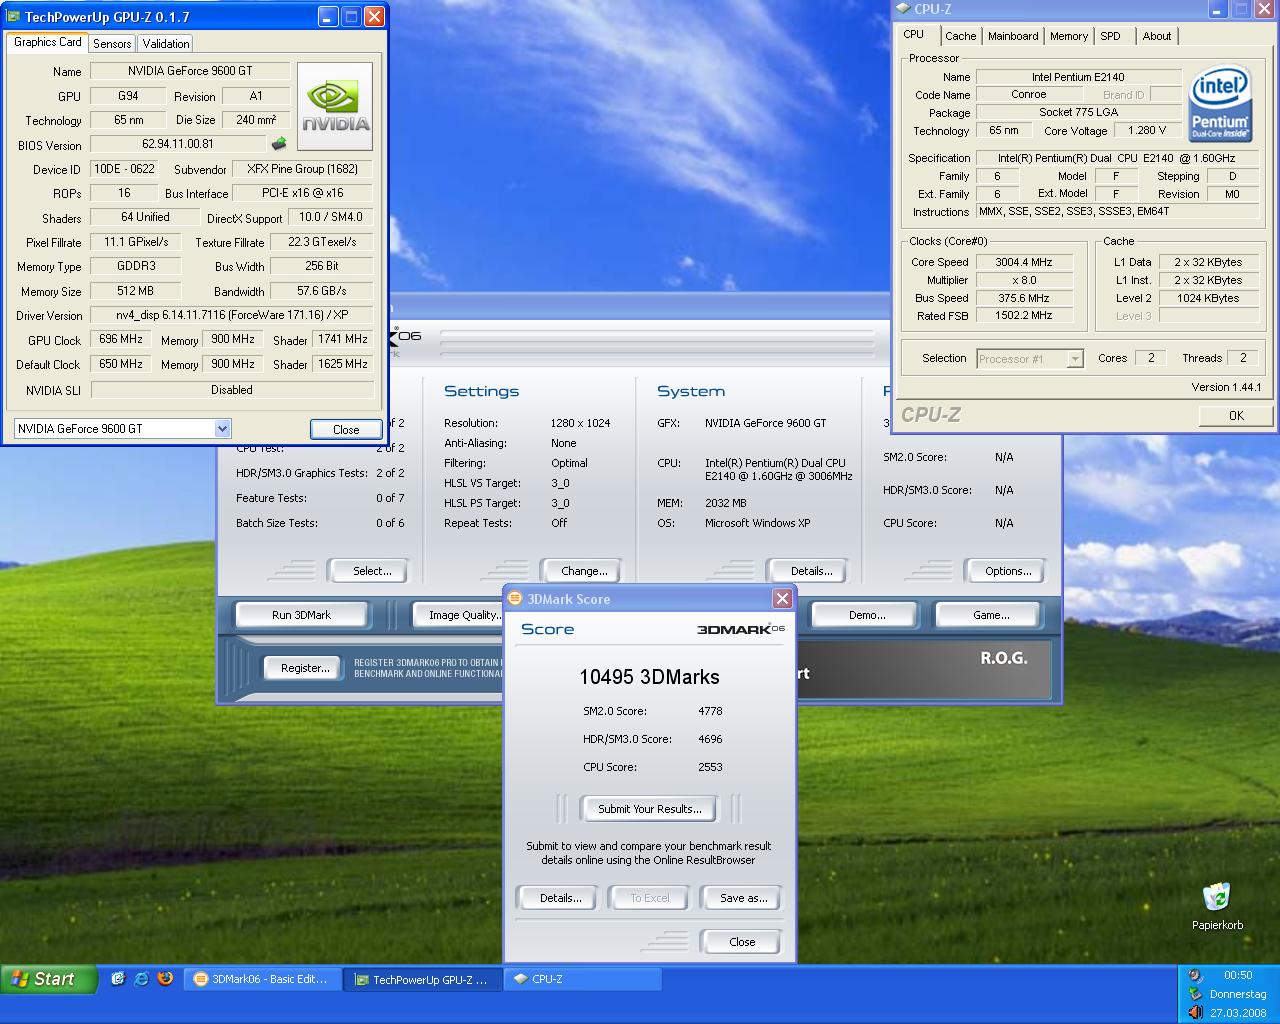1280x1024 pixels.
Task: Click the middle system tray icon
Action: click(1195, 994)
